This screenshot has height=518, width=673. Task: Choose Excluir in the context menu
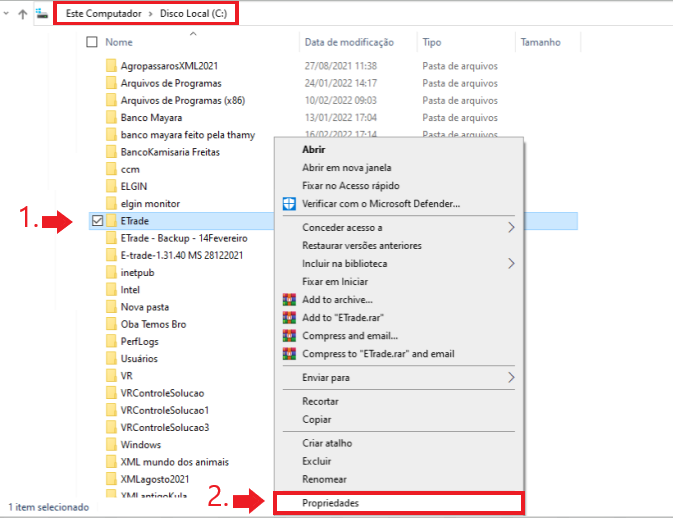(317, 460)
